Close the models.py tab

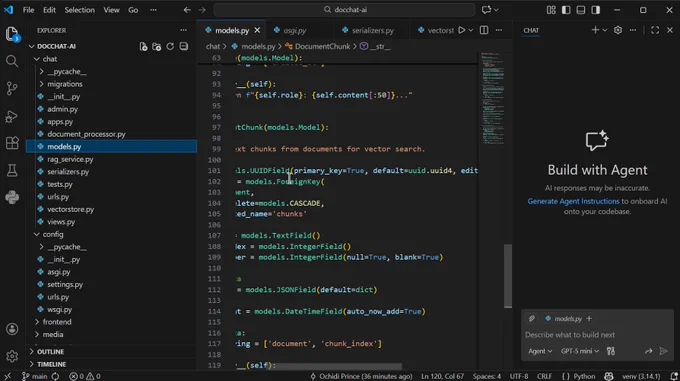[x=257, y=30]
